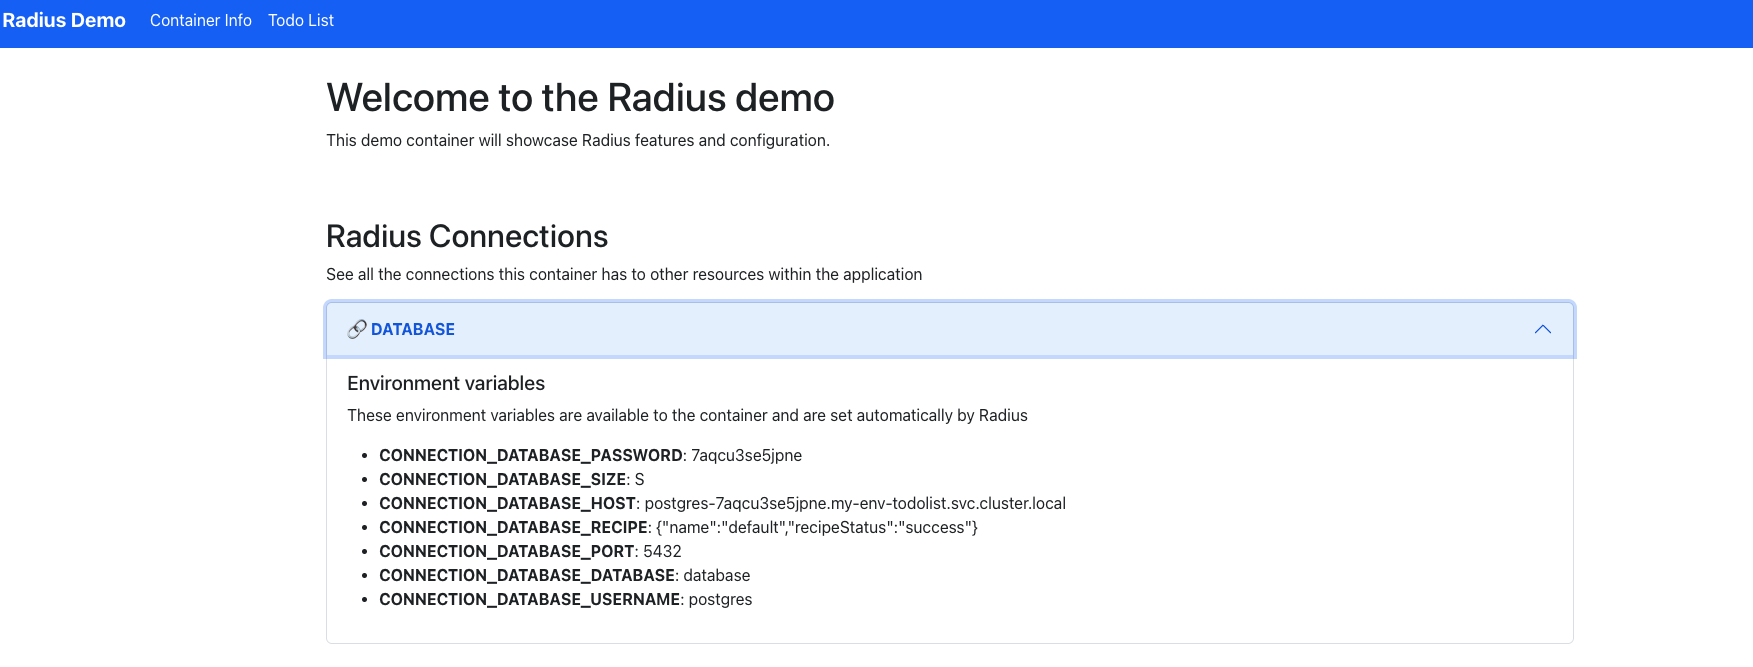The height and width of the screenshot is (667, 1753).
Task: Click the link icon beside DATABASE
Action: coord(356,329)
